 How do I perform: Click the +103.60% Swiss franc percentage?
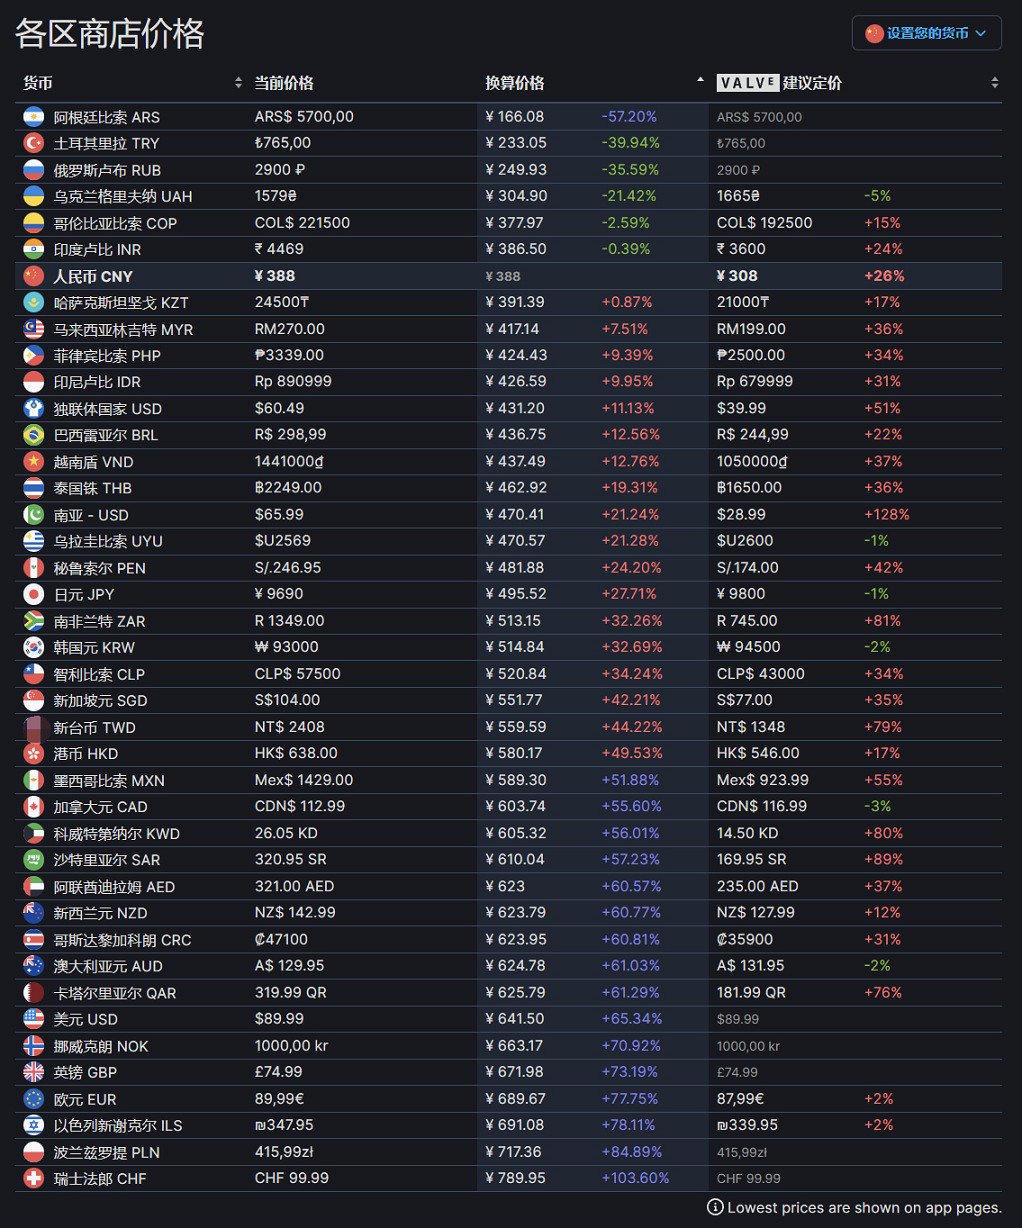click(635, 1178)
